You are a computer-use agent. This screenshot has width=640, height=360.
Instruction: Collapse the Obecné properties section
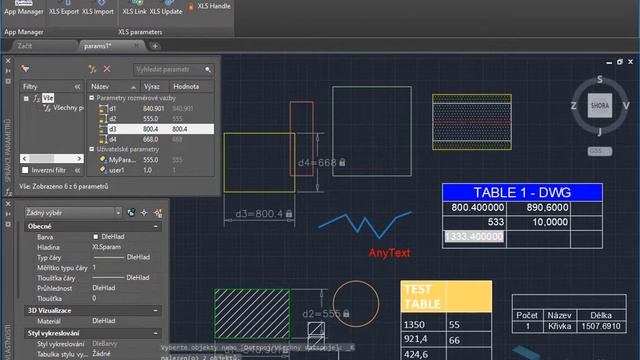(156, 226)
